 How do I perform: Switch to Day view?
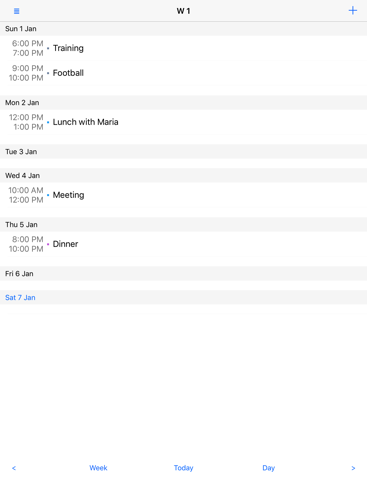(269, 468)
